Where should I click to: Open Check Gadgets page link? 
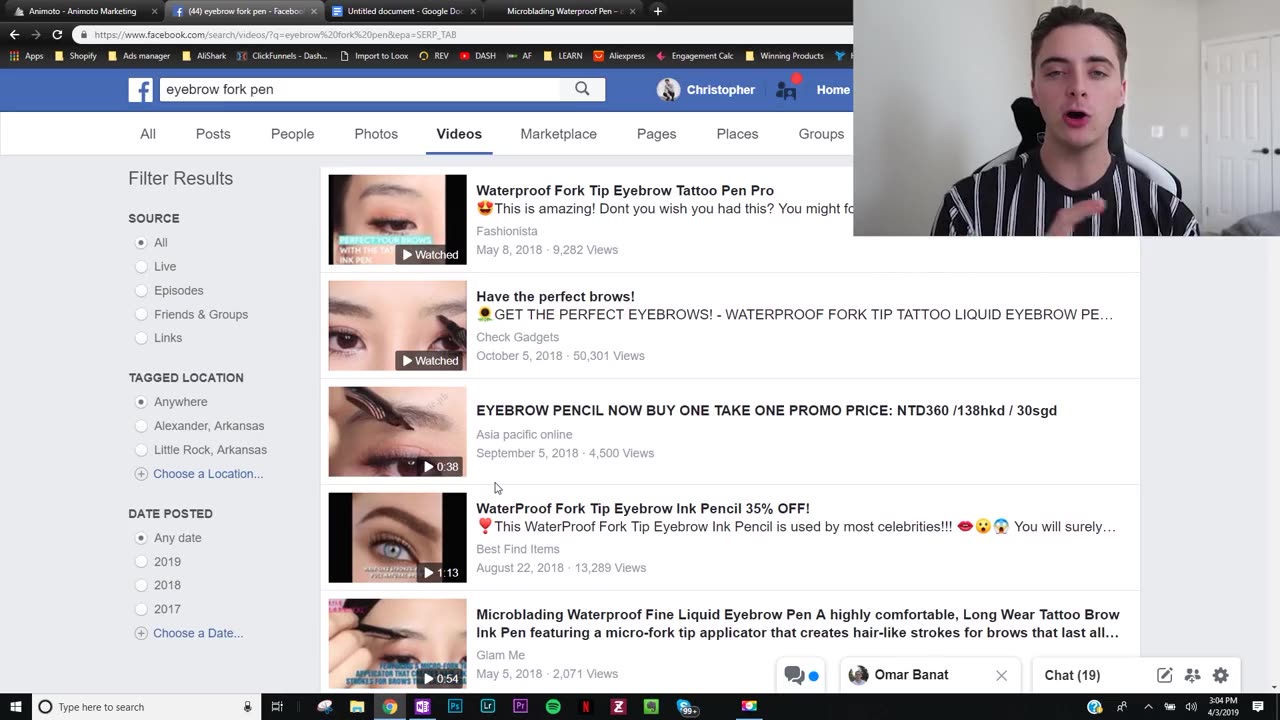click(517, 337)
